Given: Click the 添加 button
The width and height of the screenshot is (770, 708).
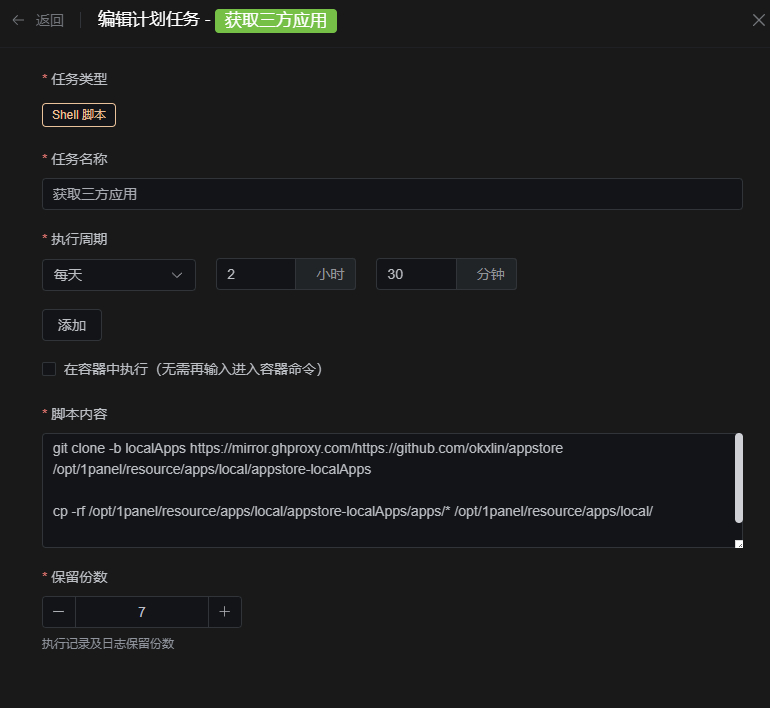Looking at the screenshot, I should click(72, 325).
